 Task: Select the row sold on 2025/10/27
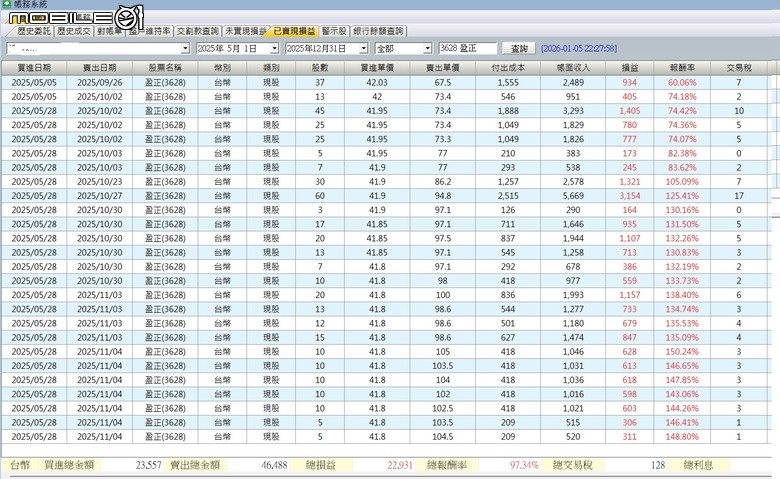coord(384,196)
